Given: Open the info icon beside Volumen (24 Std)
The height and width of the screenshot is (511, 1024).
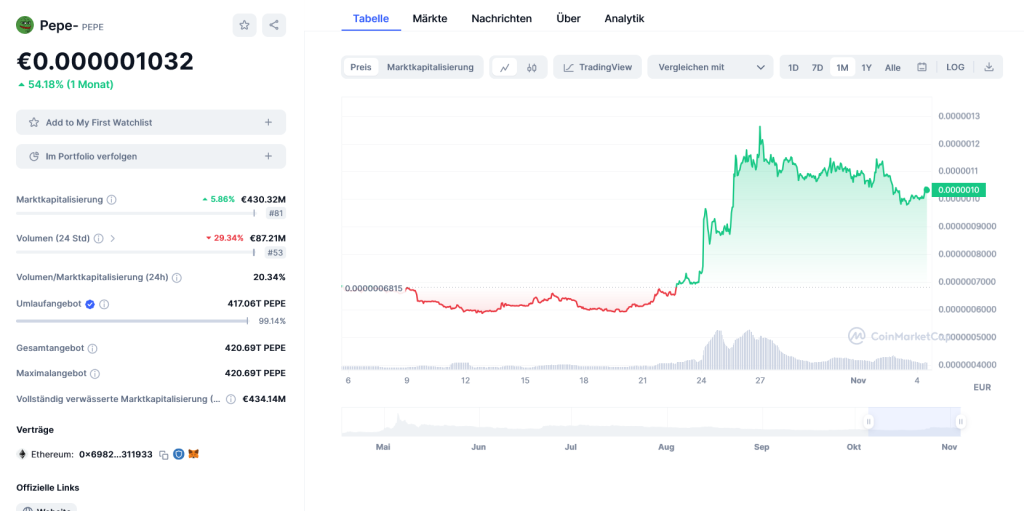Looking at the screenshot, I should (x=99, y=239).
